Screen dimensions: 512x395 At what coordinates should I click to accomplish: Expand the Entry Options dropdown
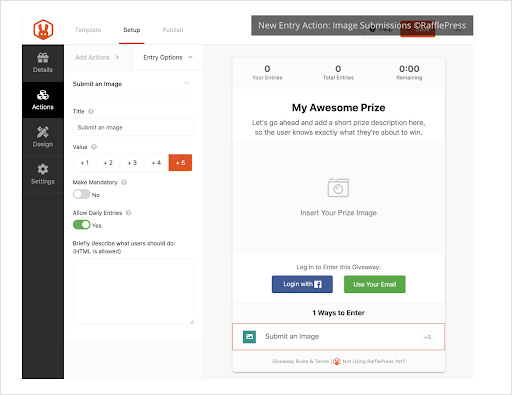tap(168, 57)
